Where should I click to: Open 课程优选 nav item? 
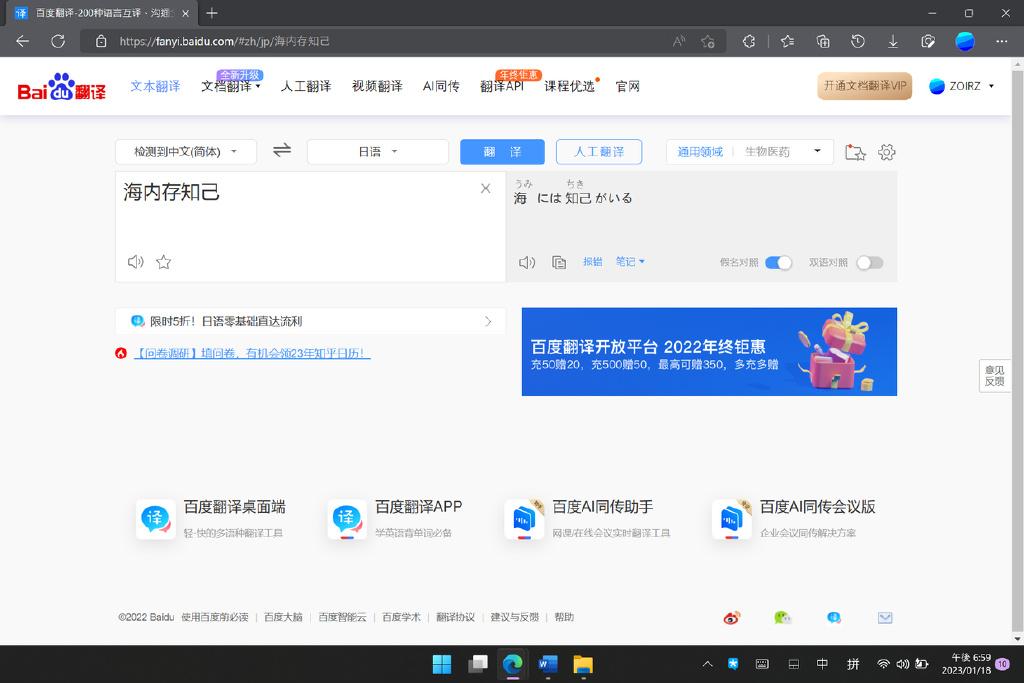pos(569,86)
